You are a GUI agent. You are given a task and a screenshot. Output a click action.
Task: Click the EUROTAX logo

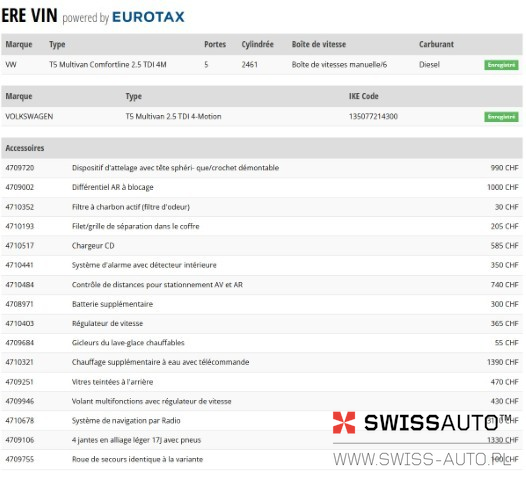pyautogui.click(x=148, y=17)
